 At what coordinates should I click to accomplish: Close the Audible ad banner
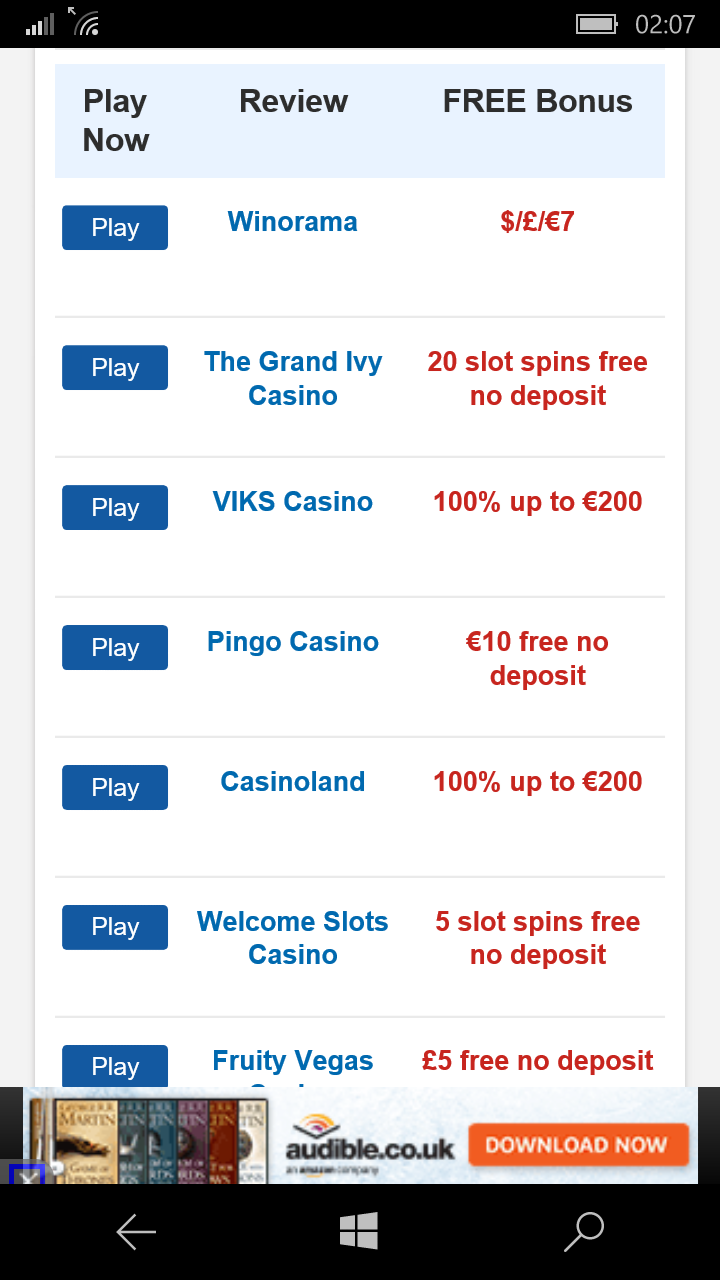(27, 1176)
